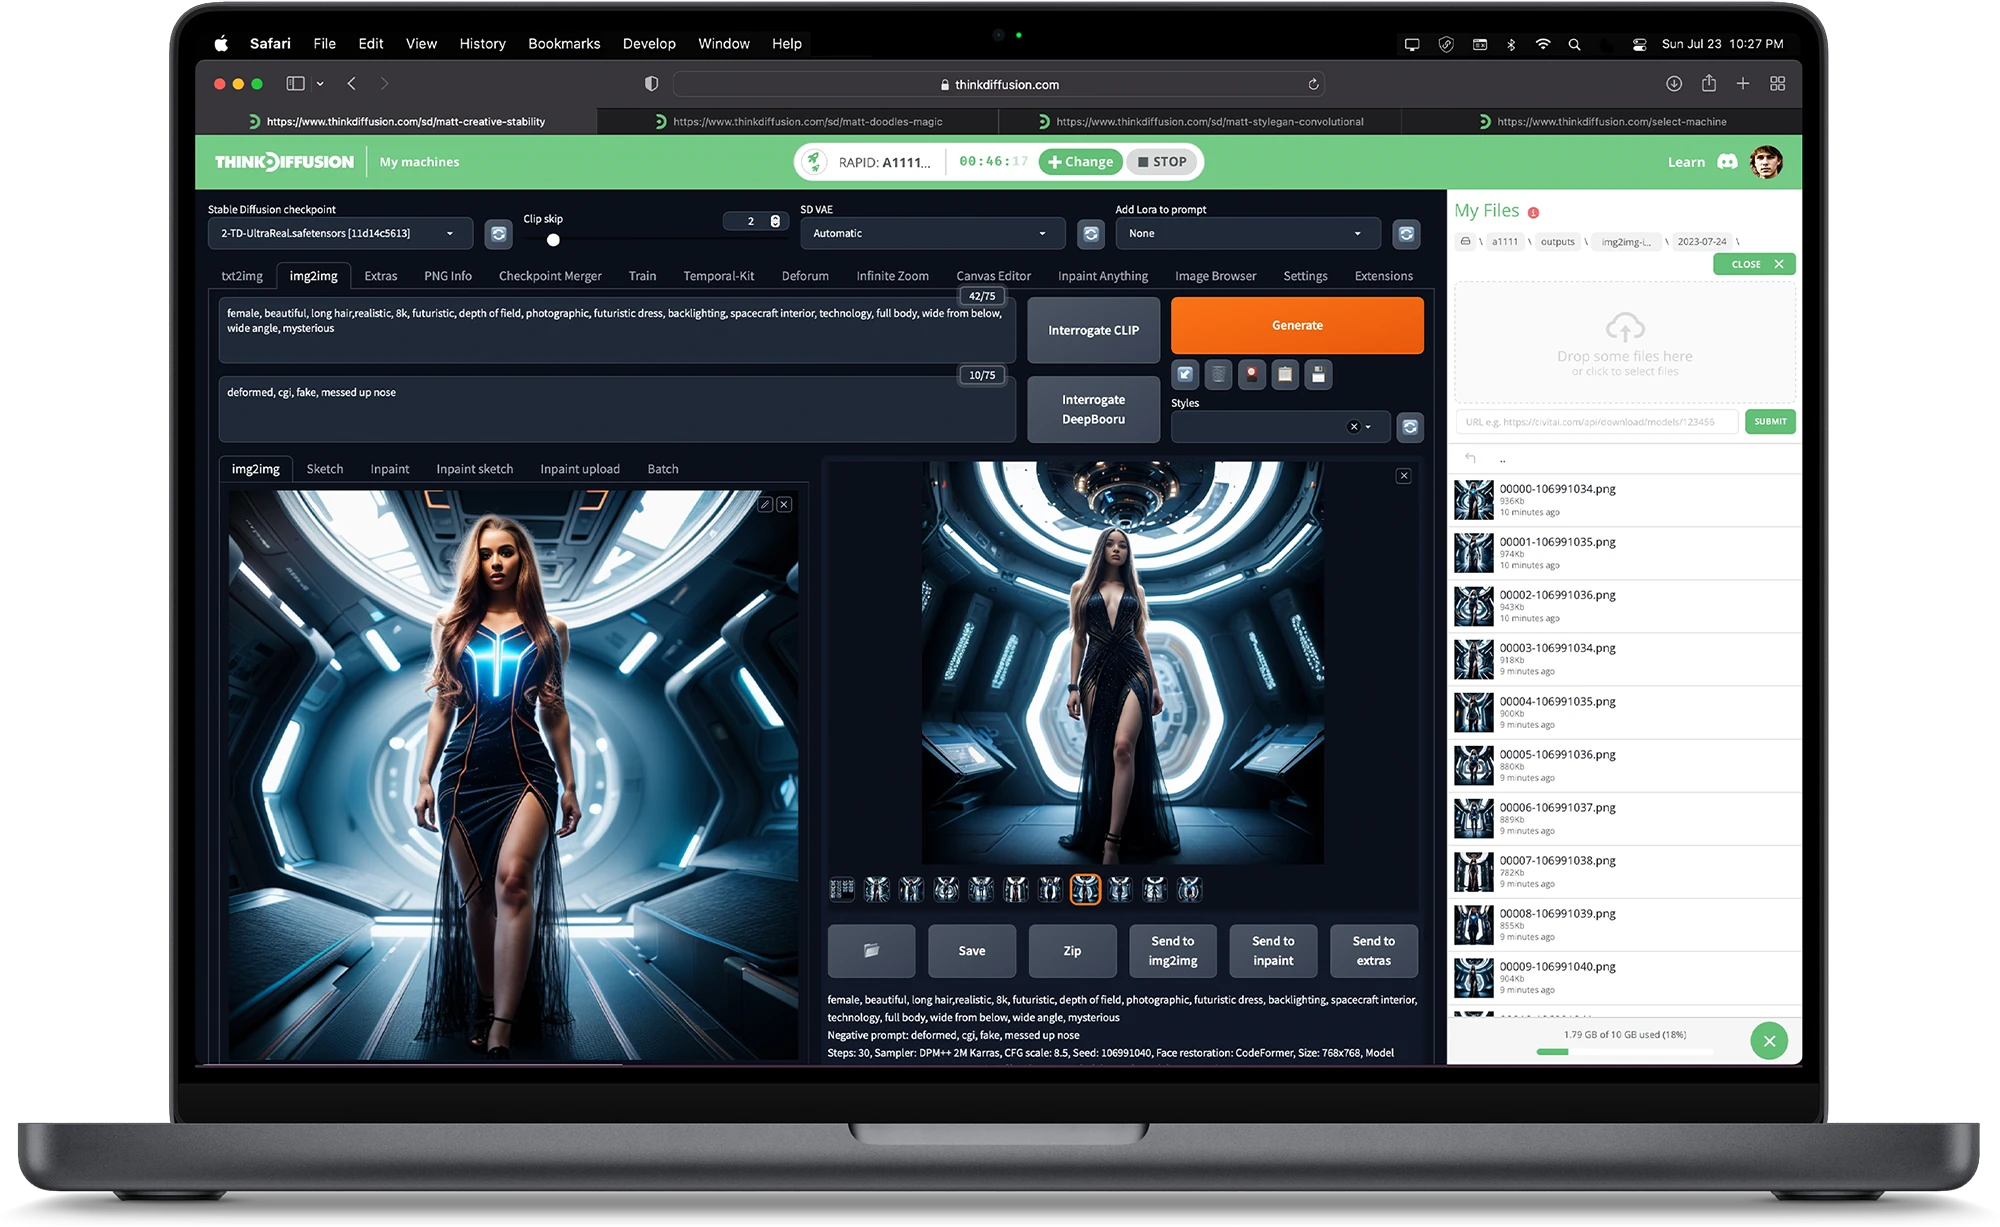Save current prompt as style with floppy icon
The width and height of the screenshot is (2000, 1227).
tap(1319, 375)
